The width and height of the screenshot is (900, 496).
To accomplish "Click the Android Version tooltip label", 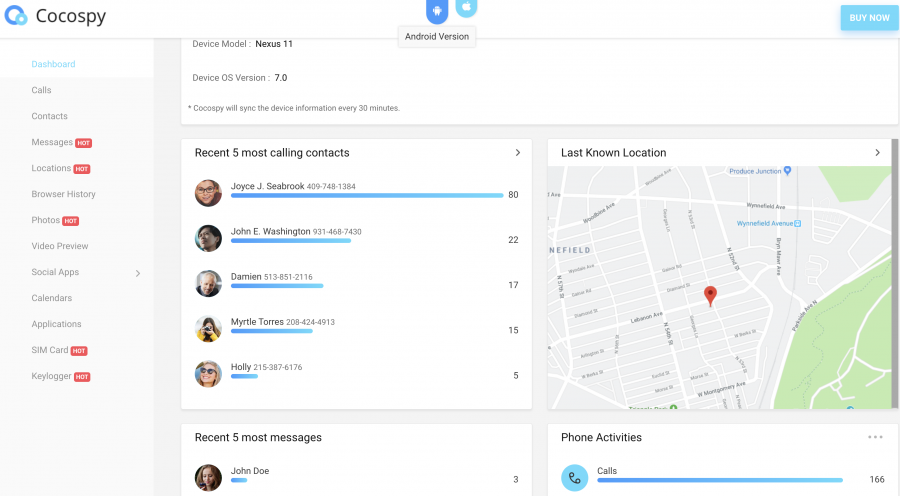I will point(437,37).
